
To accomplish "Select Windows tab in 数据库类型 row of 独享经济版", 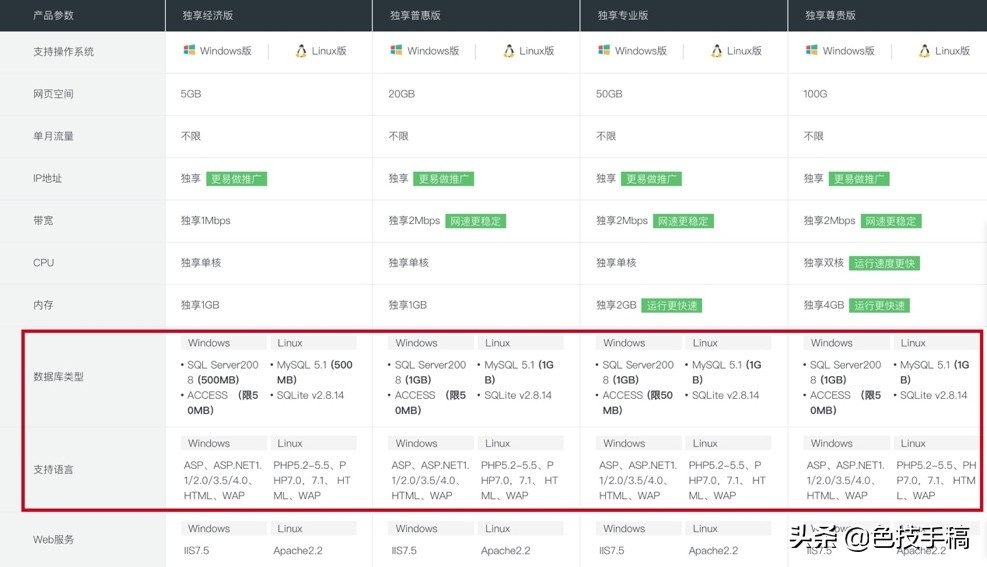I will point(223,343).
